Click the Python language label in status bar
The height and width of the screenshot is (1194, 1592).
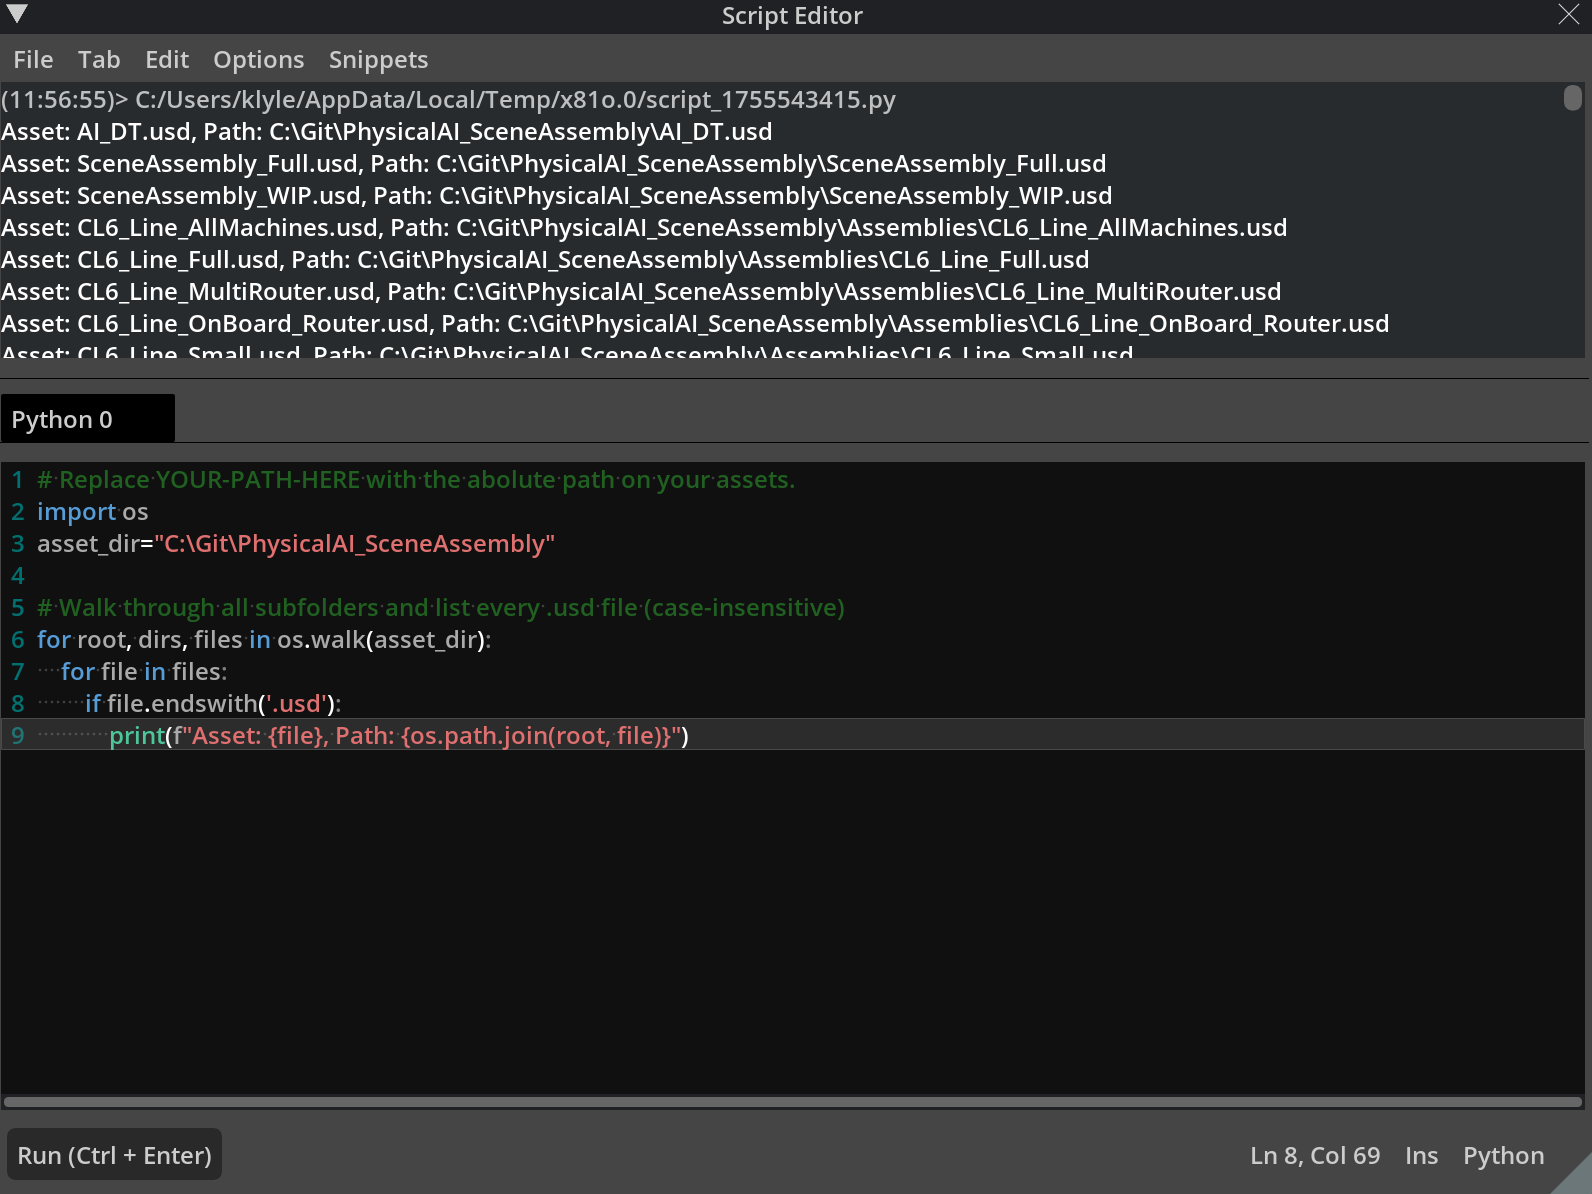(1503, 1156)
